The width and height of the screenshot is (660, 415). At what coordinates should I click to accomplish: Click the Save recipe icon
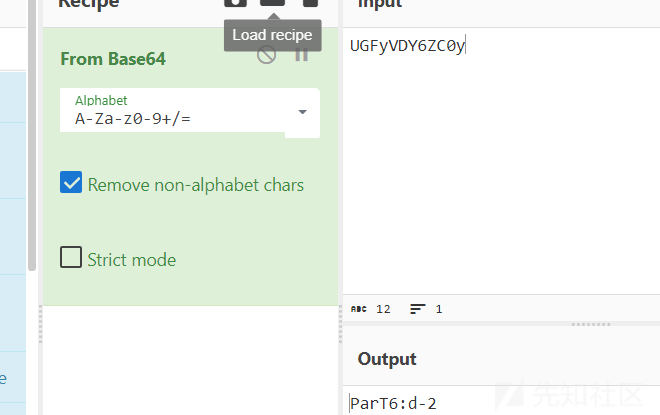[x=235, y=3]
